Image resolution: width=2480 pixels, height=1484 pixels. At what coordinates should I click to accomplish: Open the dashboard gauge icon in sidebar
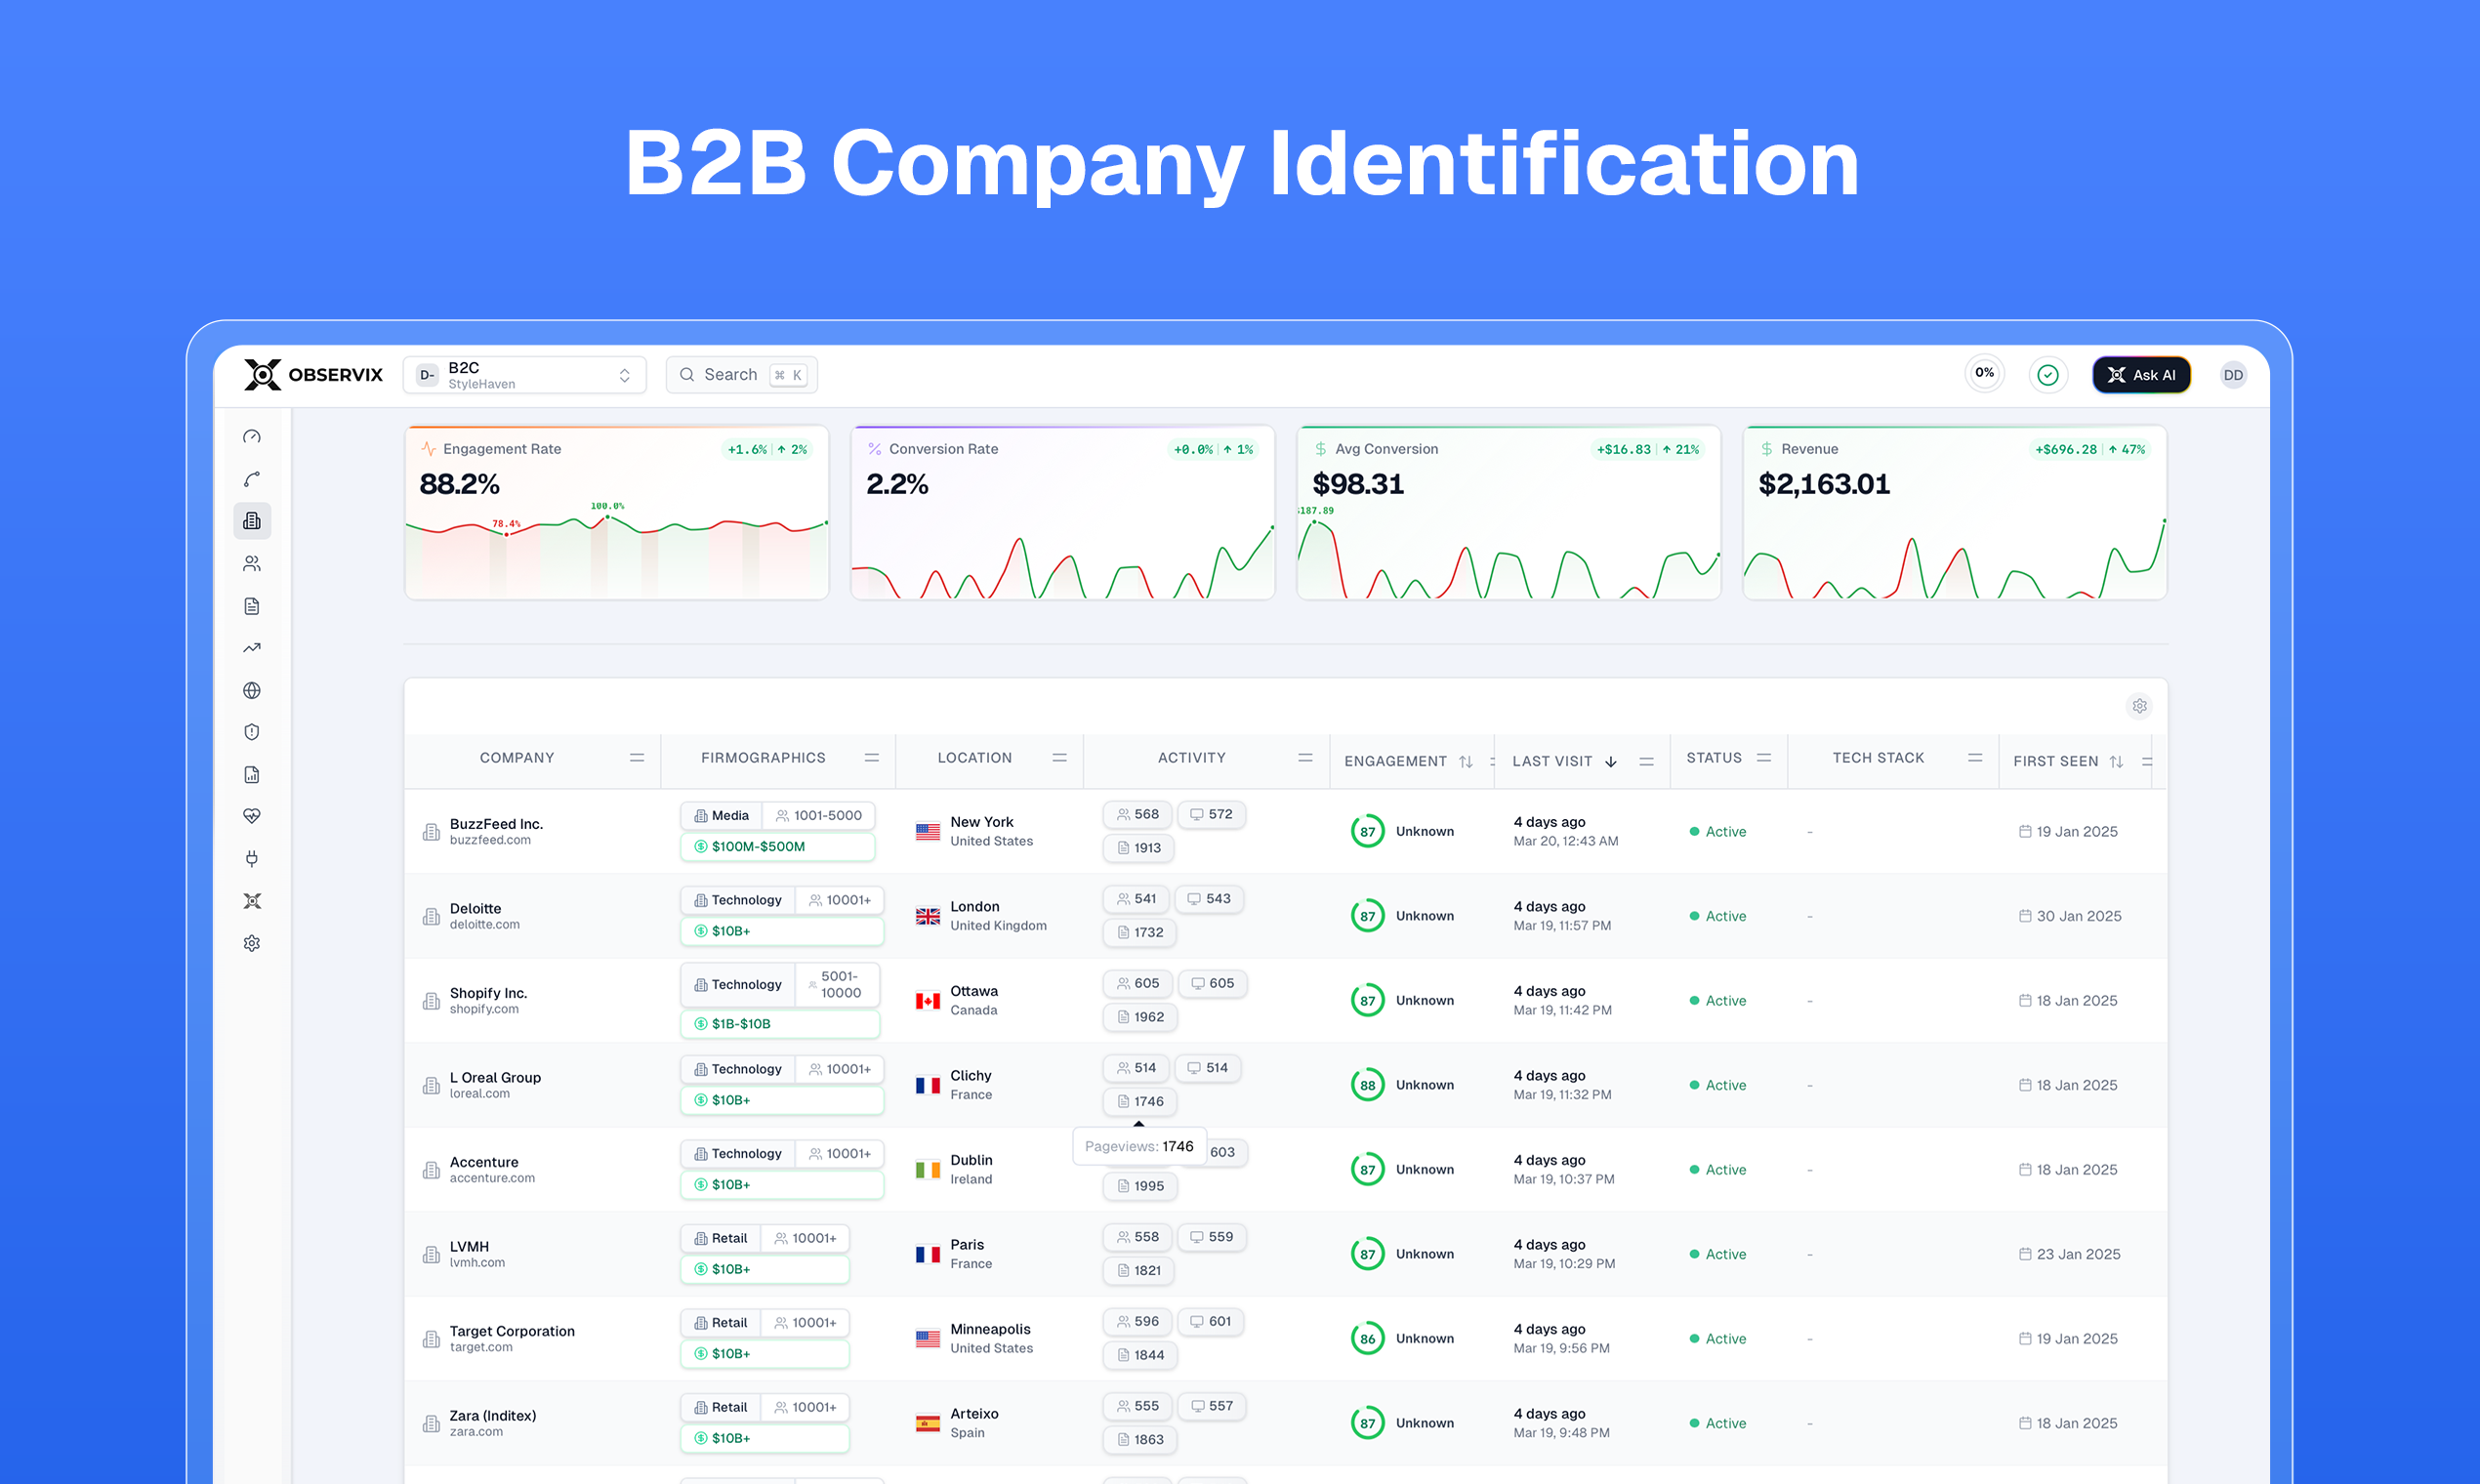[252, 437]
